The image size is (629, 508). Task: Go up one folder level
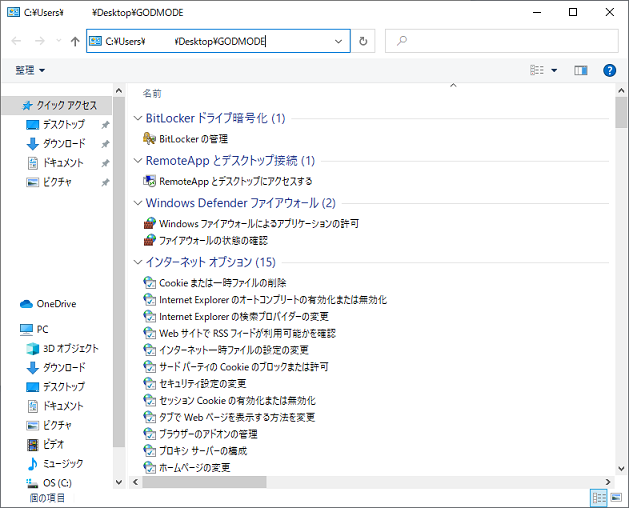[x=75, y=41]
